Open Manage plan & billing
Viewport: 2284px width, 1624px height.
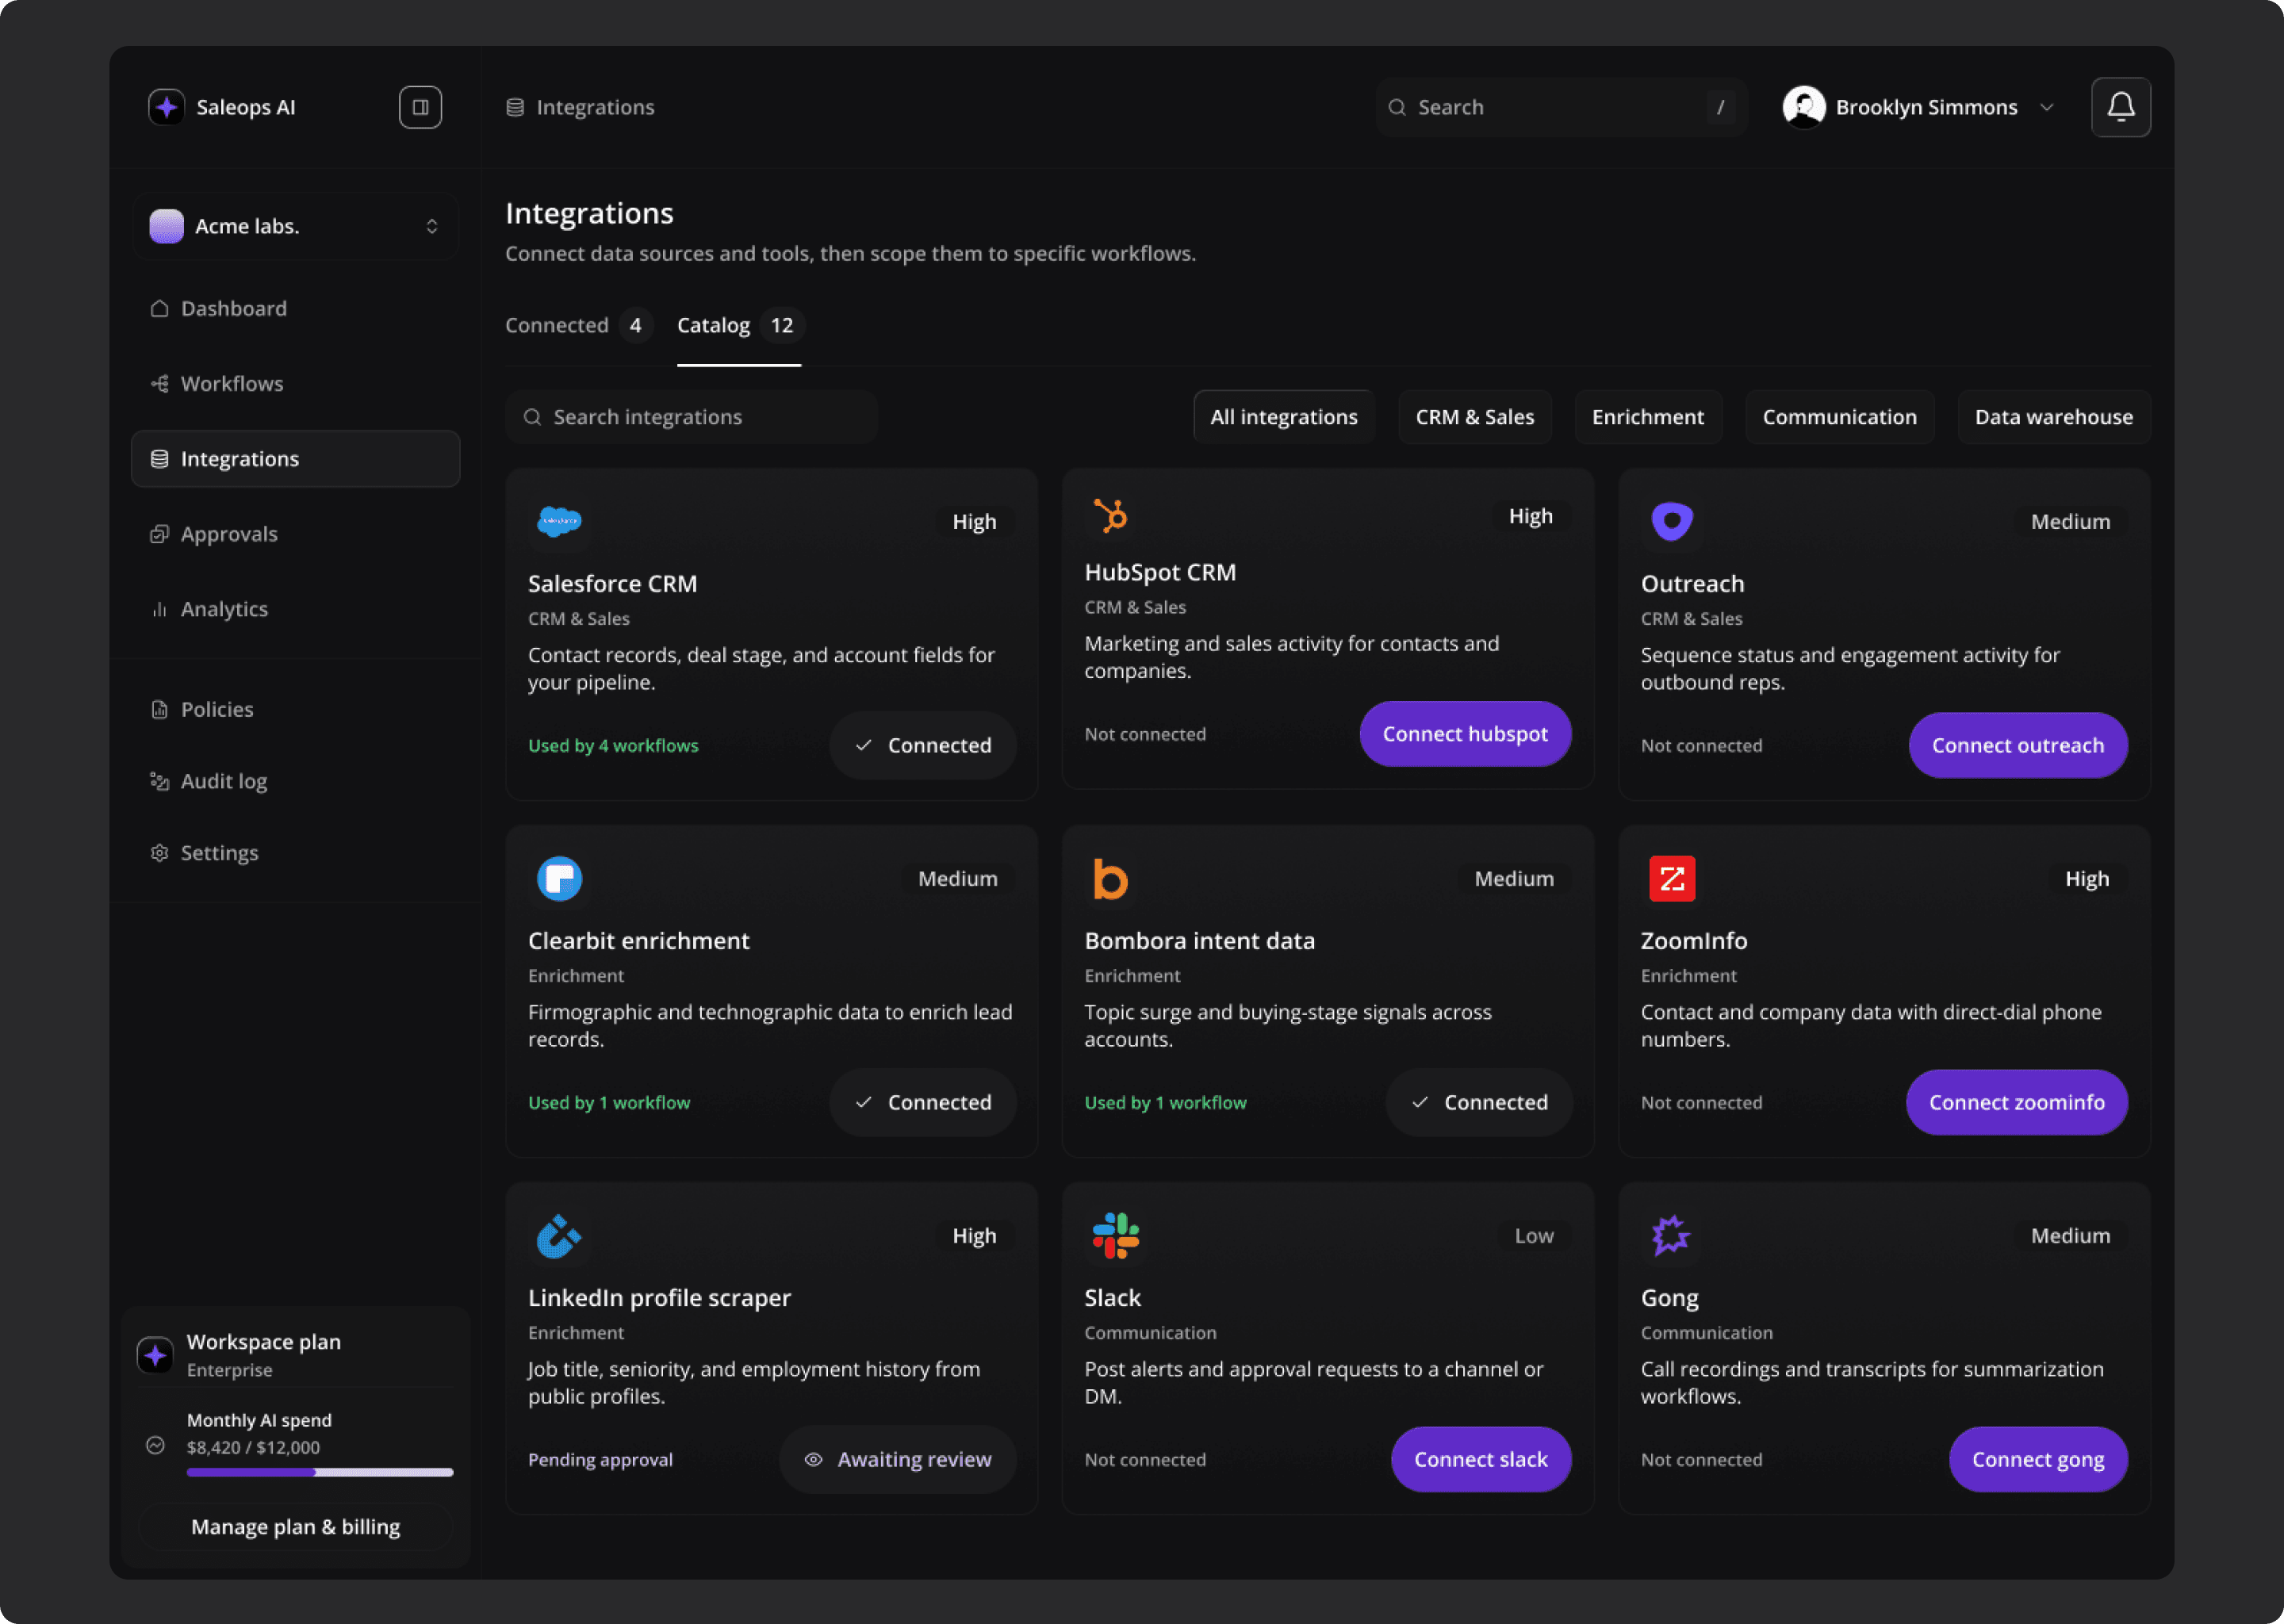pos(295,1526)
